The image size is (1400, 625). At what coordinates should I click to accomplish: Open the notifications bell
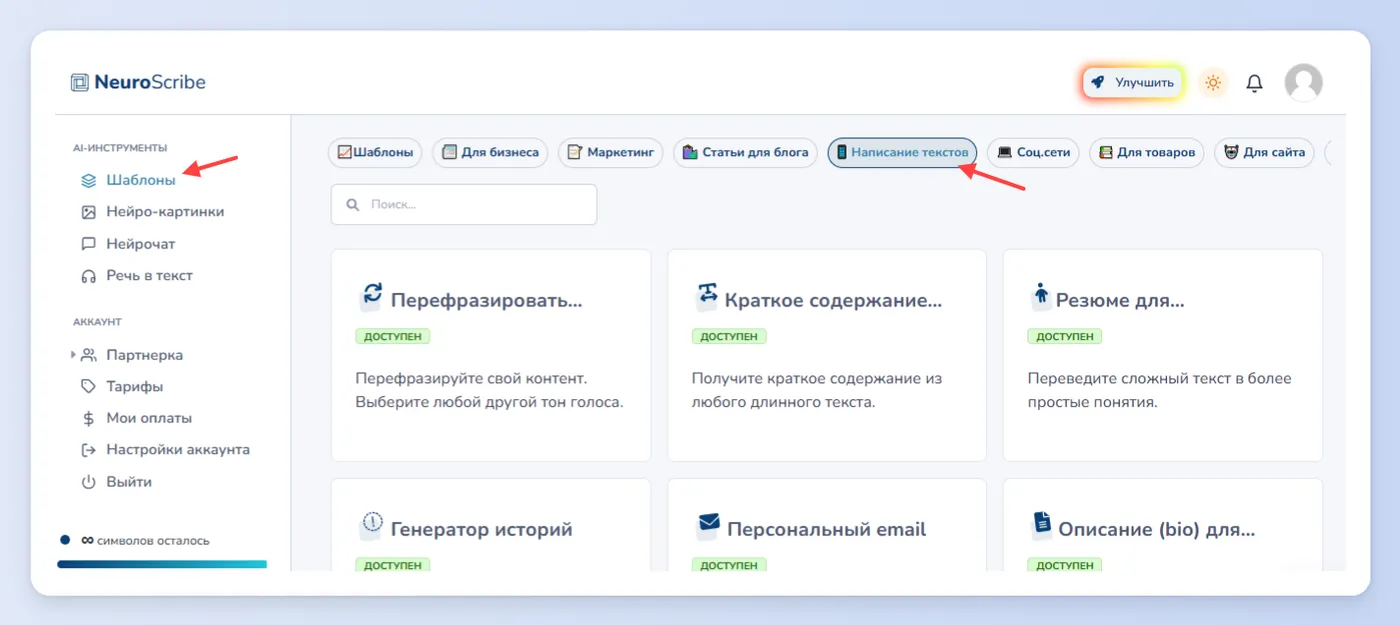coord(1254,83)
